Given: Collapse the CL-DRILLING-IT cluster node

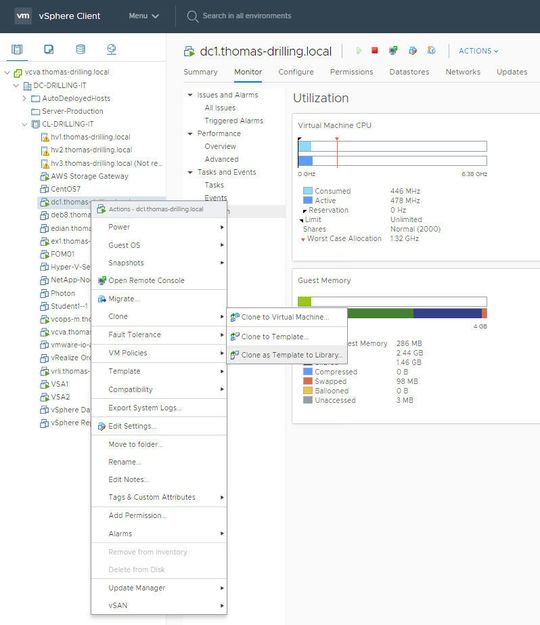Looking at the screenshot, I should coord(24,124).
